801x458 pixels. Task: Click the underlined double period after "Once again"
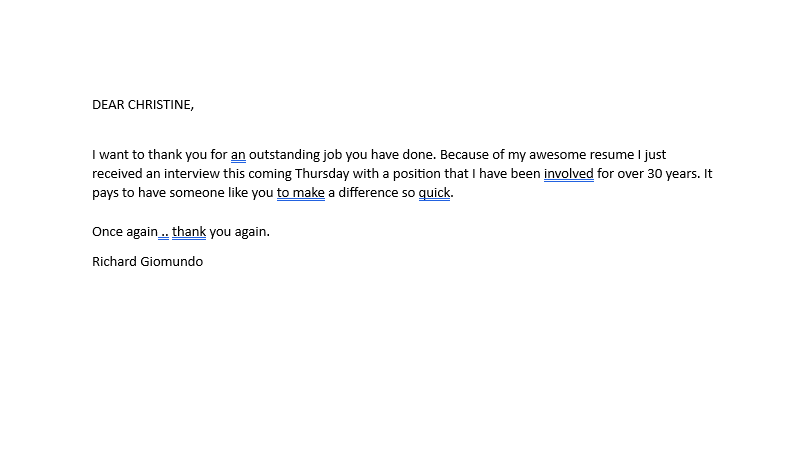coord(164,232)
